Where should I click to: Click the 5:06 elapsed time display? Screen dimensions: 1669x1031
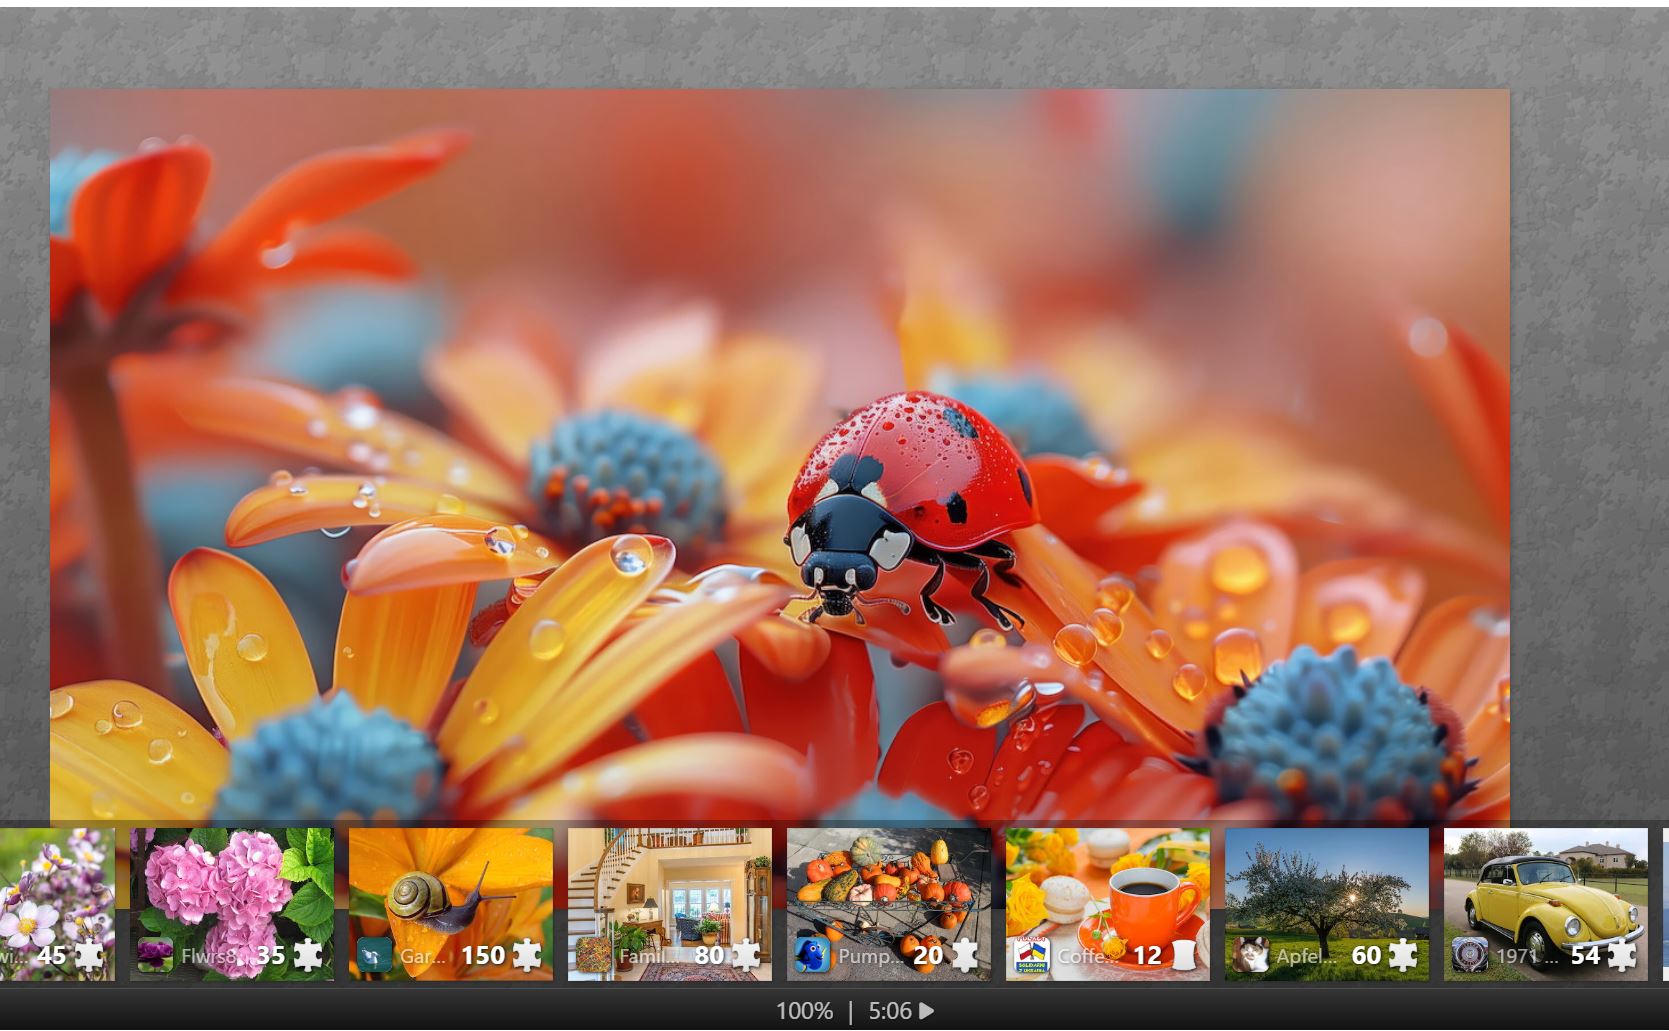(889, 1011)
